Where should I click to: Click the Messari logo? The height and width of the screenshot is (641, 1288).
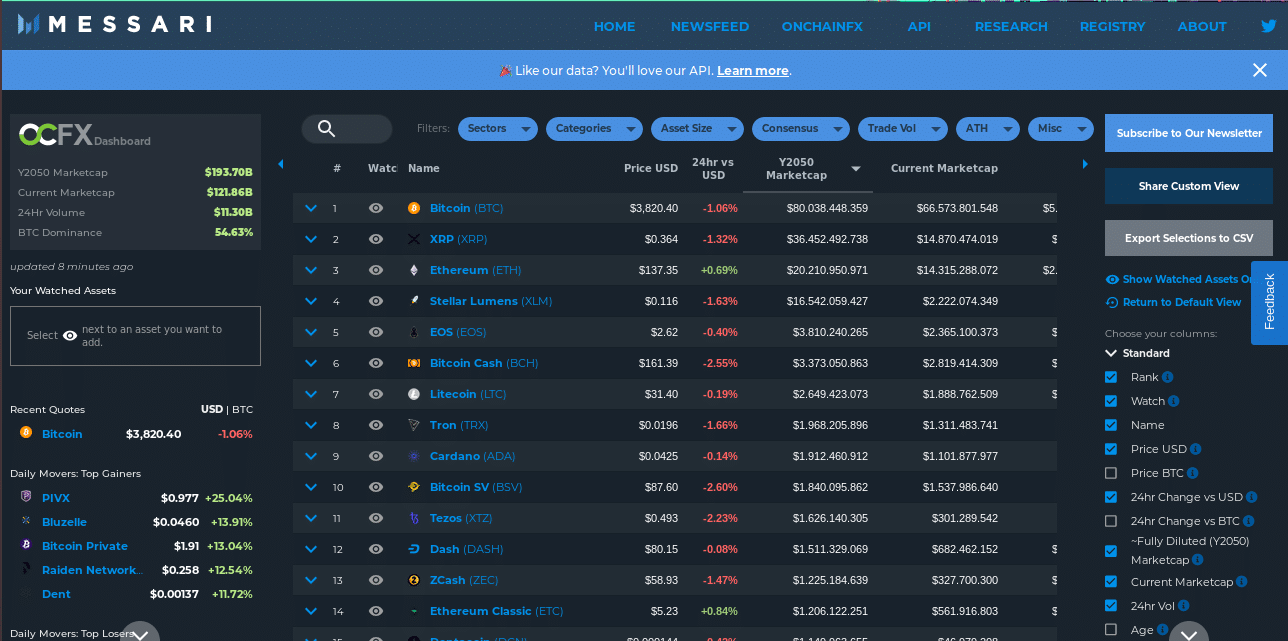pos(114,24)
